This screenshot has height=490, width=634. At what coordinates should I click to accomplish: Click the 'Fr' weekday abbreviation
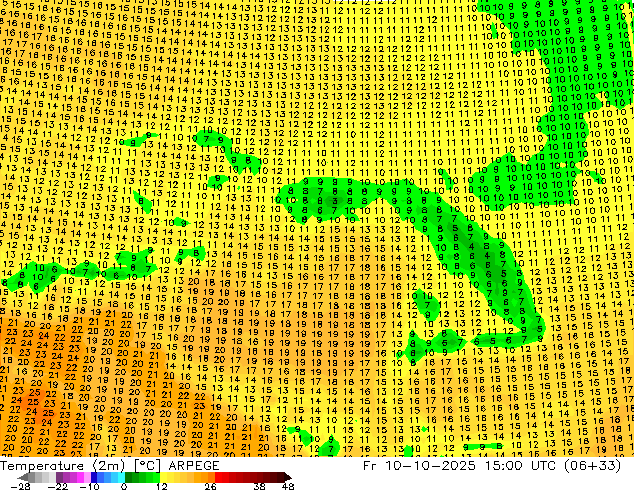tap(370, 466)
